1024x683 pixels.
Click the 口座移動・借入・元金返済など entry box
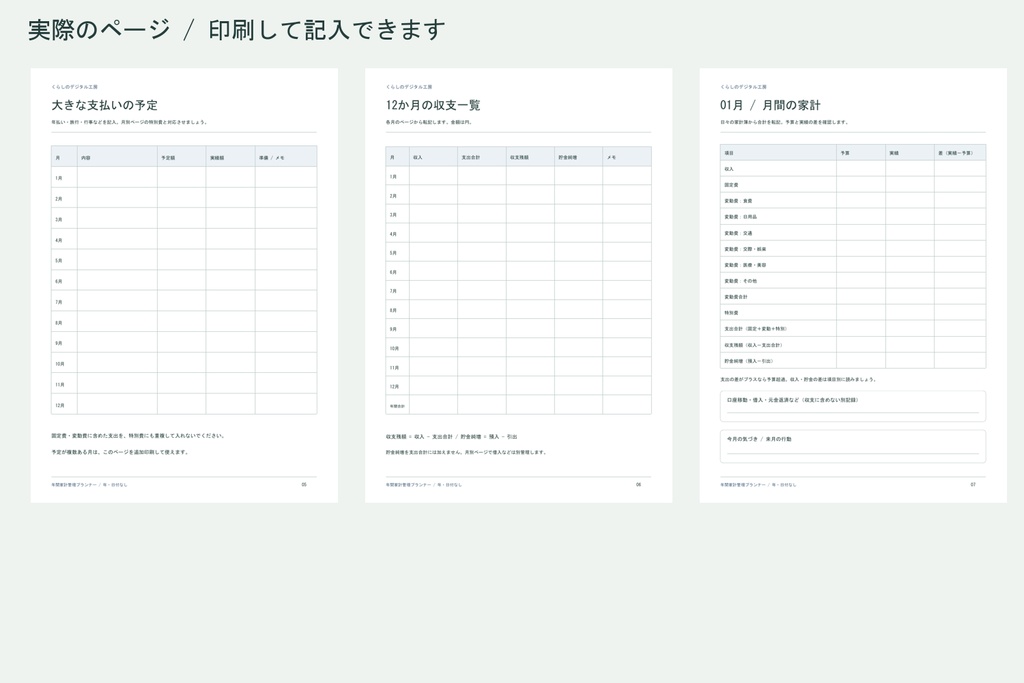[853, 406]
